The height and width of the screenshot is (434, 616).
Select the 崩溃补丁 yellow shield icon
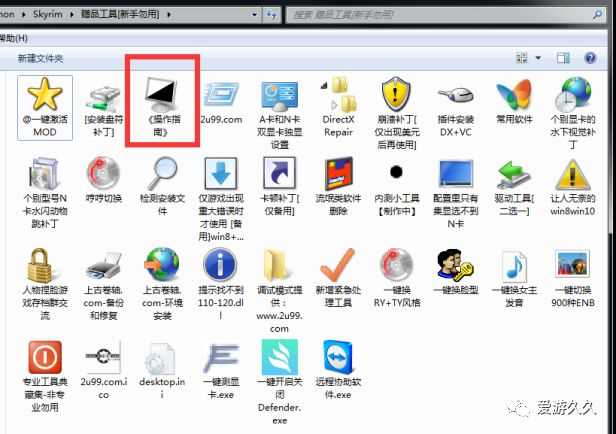[396, 94]
